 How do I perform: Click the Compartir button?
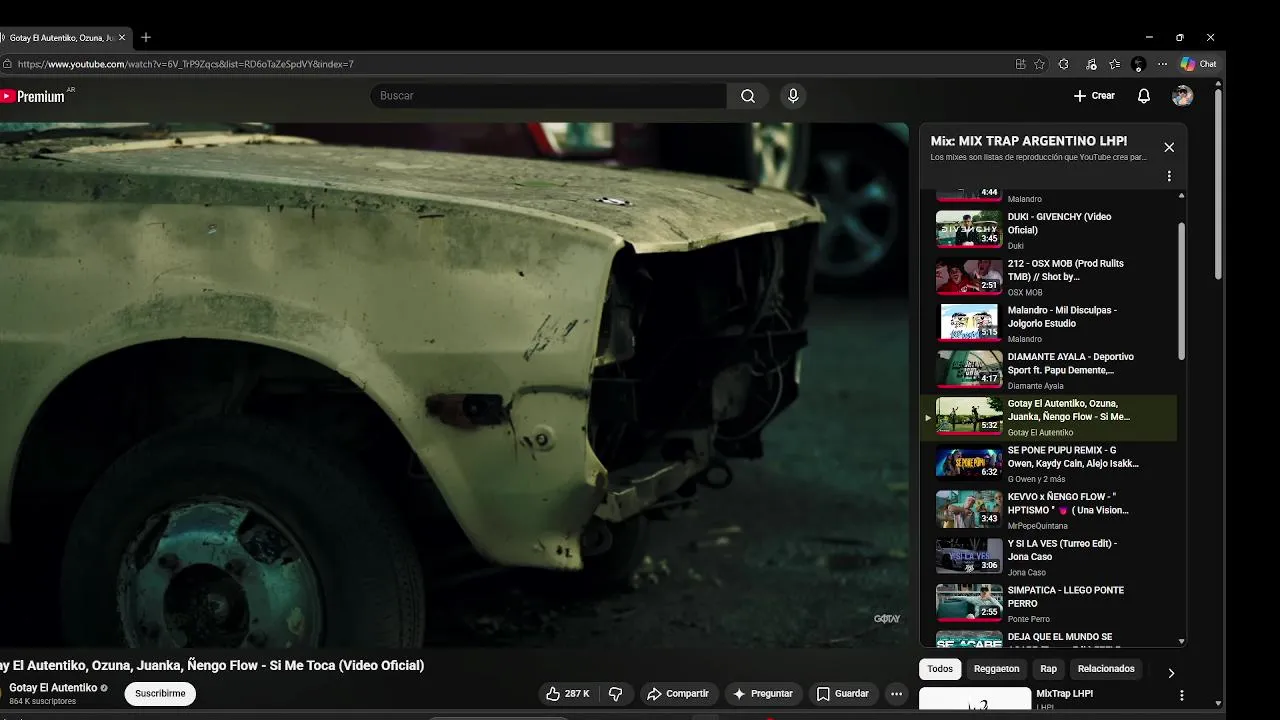(677, 694)
